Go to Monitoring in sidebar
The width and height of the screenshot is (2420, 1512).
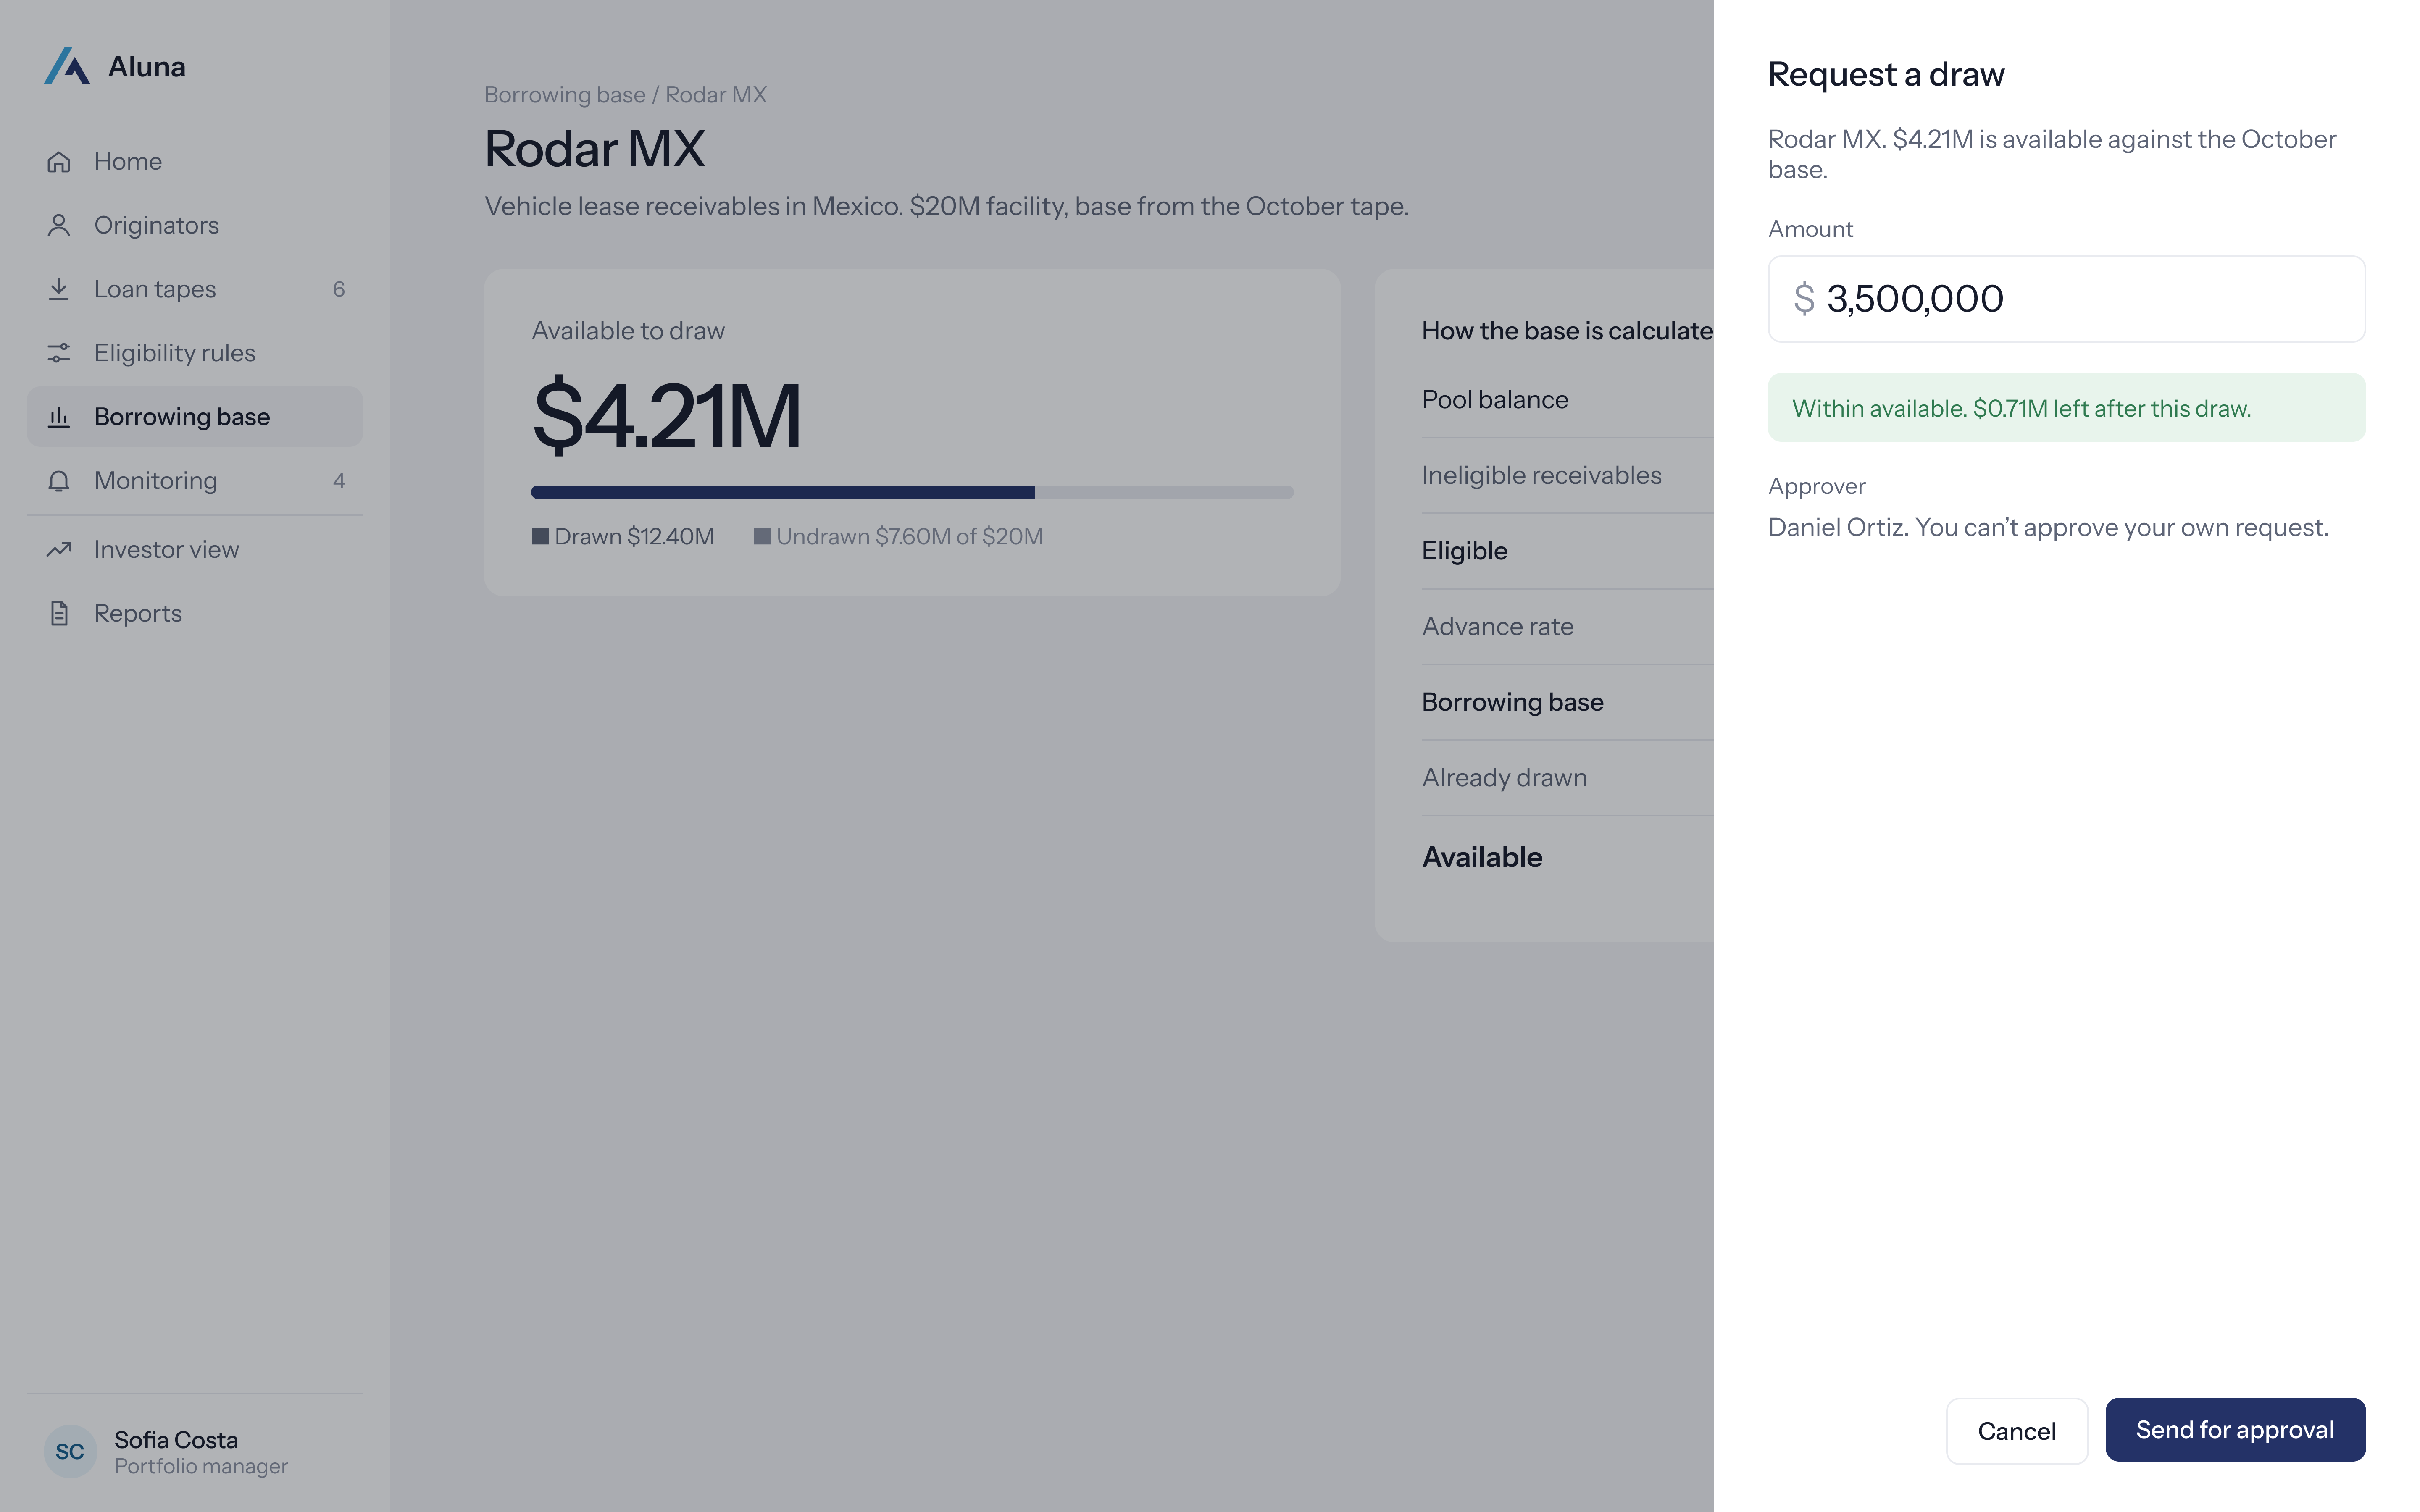coord(195,481)
